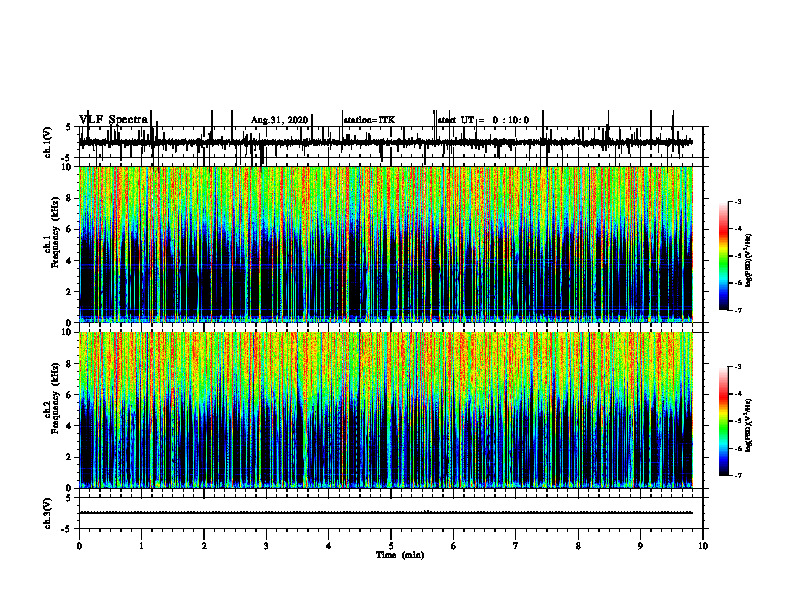Screen dimensions: 792x612
Task: Click time-axis tick label "8"
Action: tap(578, 546)
